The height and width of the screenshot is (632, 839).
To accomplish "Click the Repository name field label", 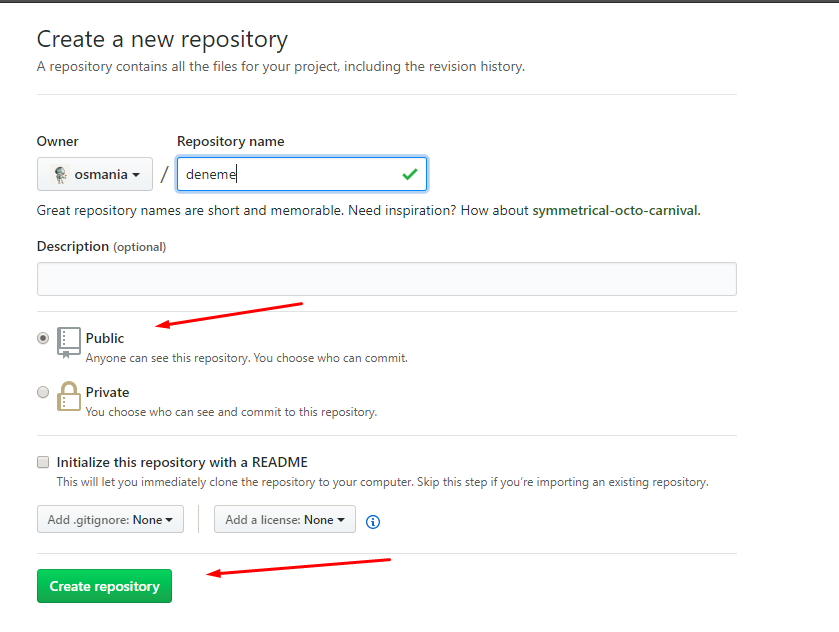I will pos(230,141).
